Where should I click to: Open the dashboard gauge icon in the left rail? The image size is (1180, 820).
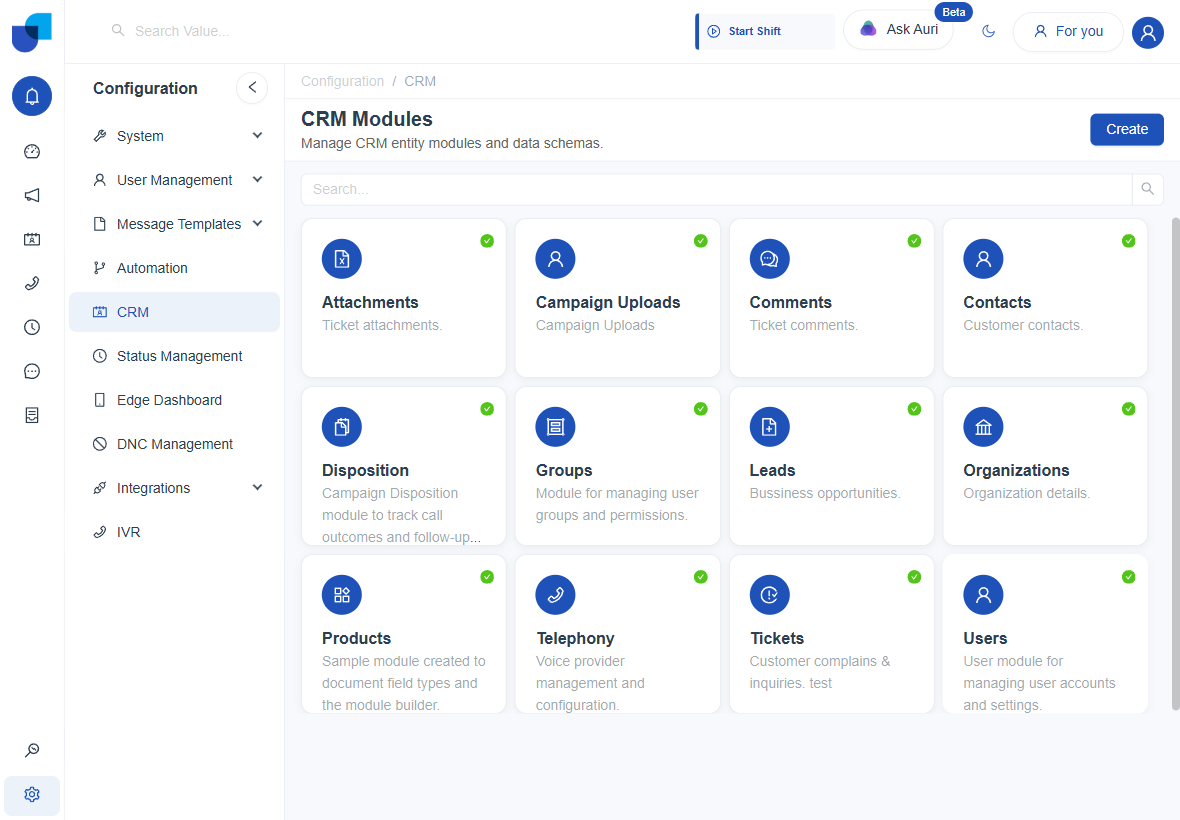click(x=32, y=151)
